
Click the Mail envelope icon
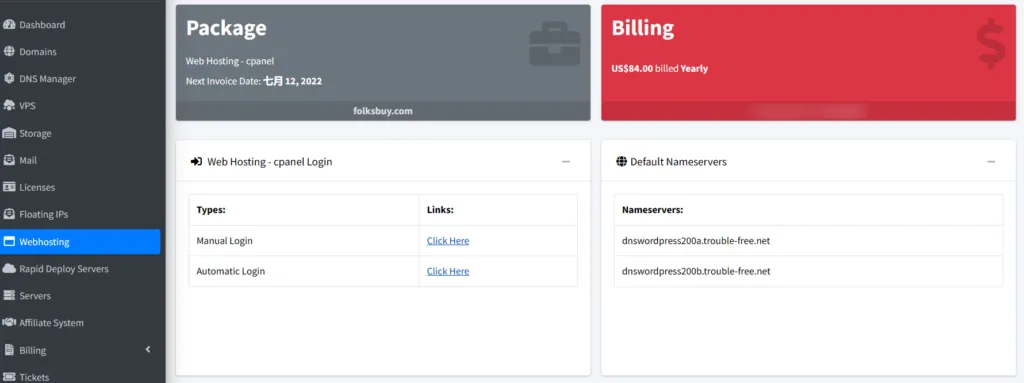(8, 160)
